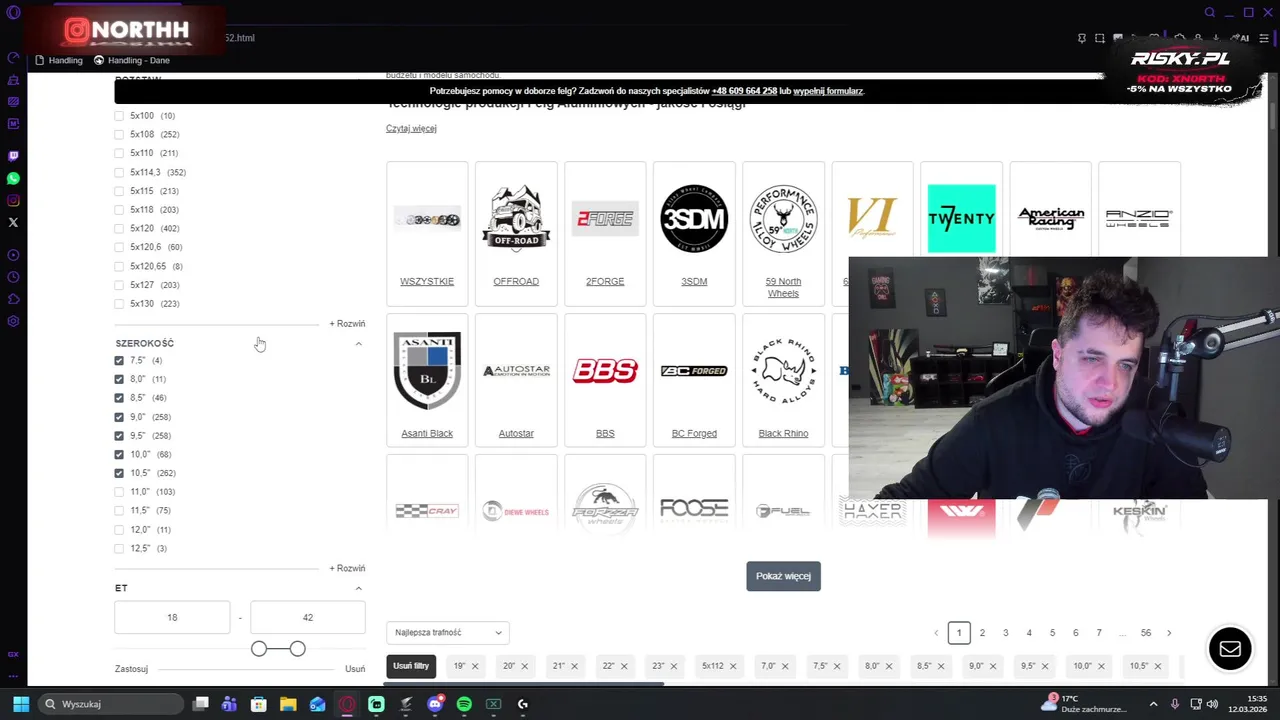Click the ET minimum field showing 18
The width and height of the screenshot is (1280, 720).
(x=172, y=618)
